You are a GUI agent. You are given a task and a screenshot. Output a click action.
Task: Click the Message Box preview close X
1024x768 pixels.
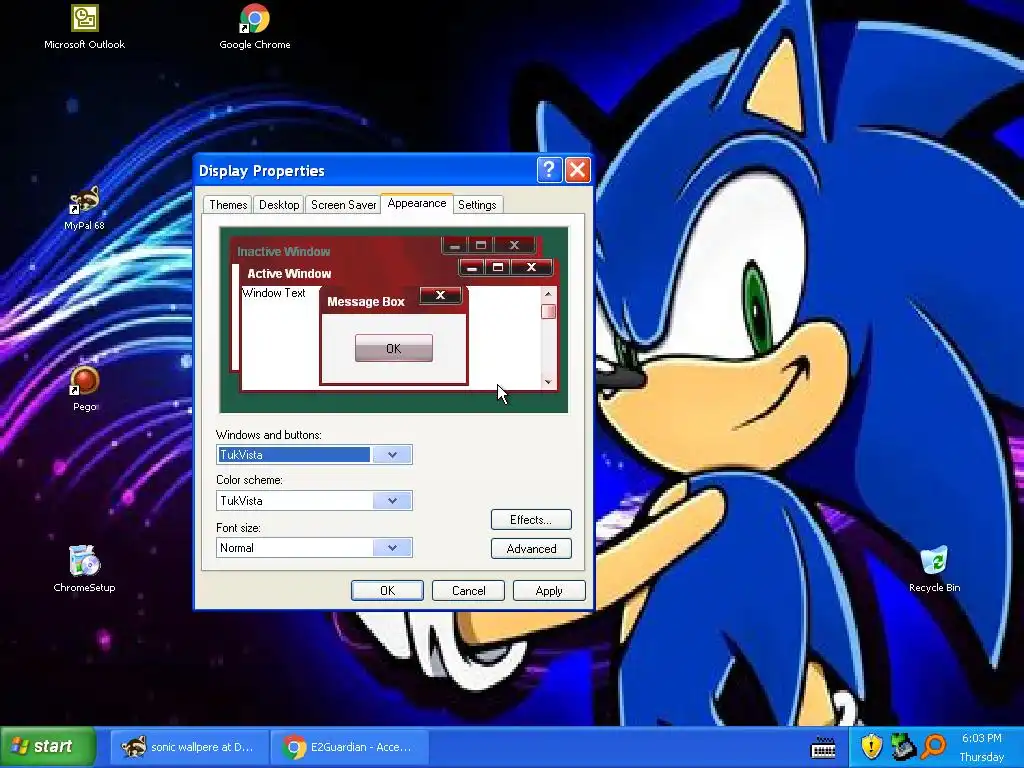[441, 295]
